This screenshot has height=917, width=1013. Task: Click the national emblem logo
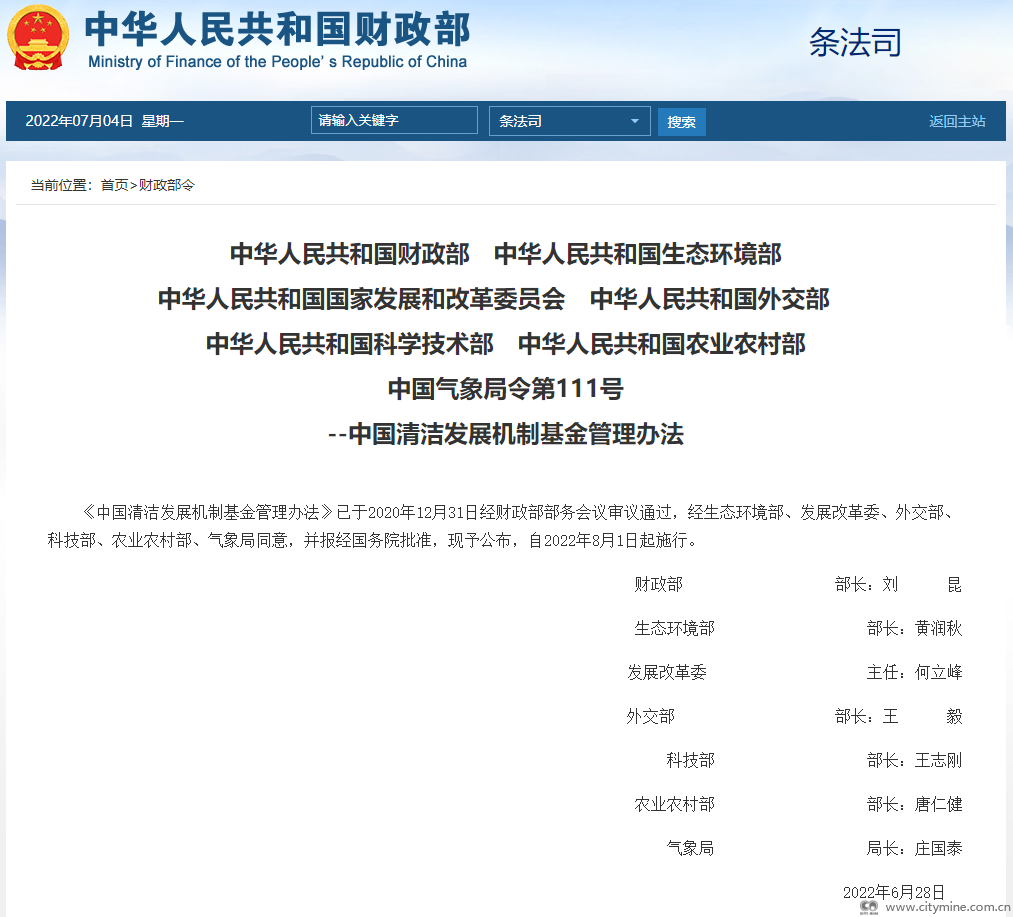(39, 37)
